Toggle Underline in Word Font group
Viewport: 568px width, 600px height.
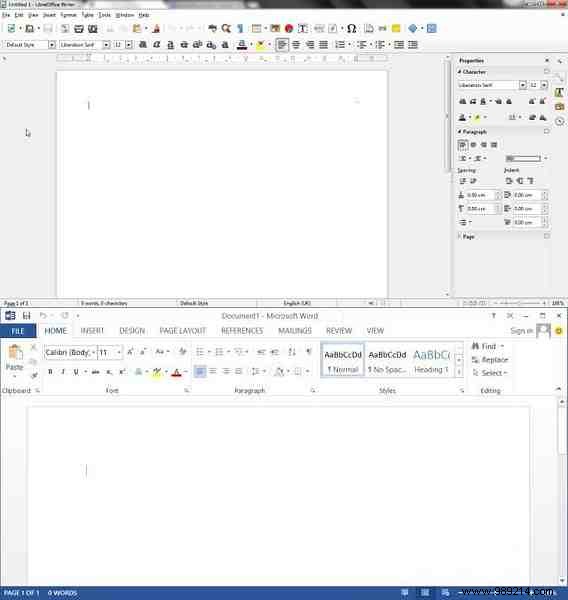tap(76, 372)
